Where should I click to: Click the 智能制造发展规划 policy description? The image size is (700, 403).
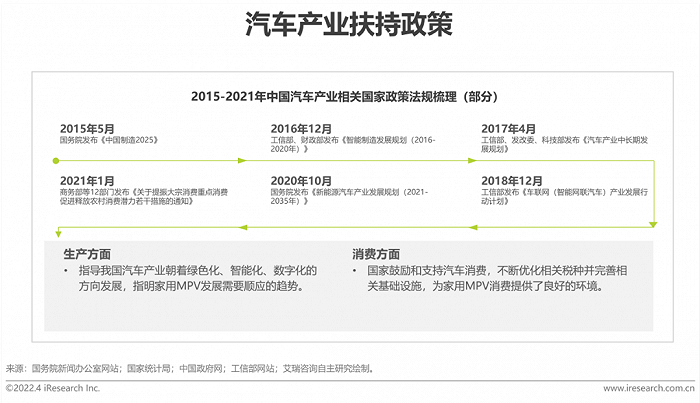(353, 145)
